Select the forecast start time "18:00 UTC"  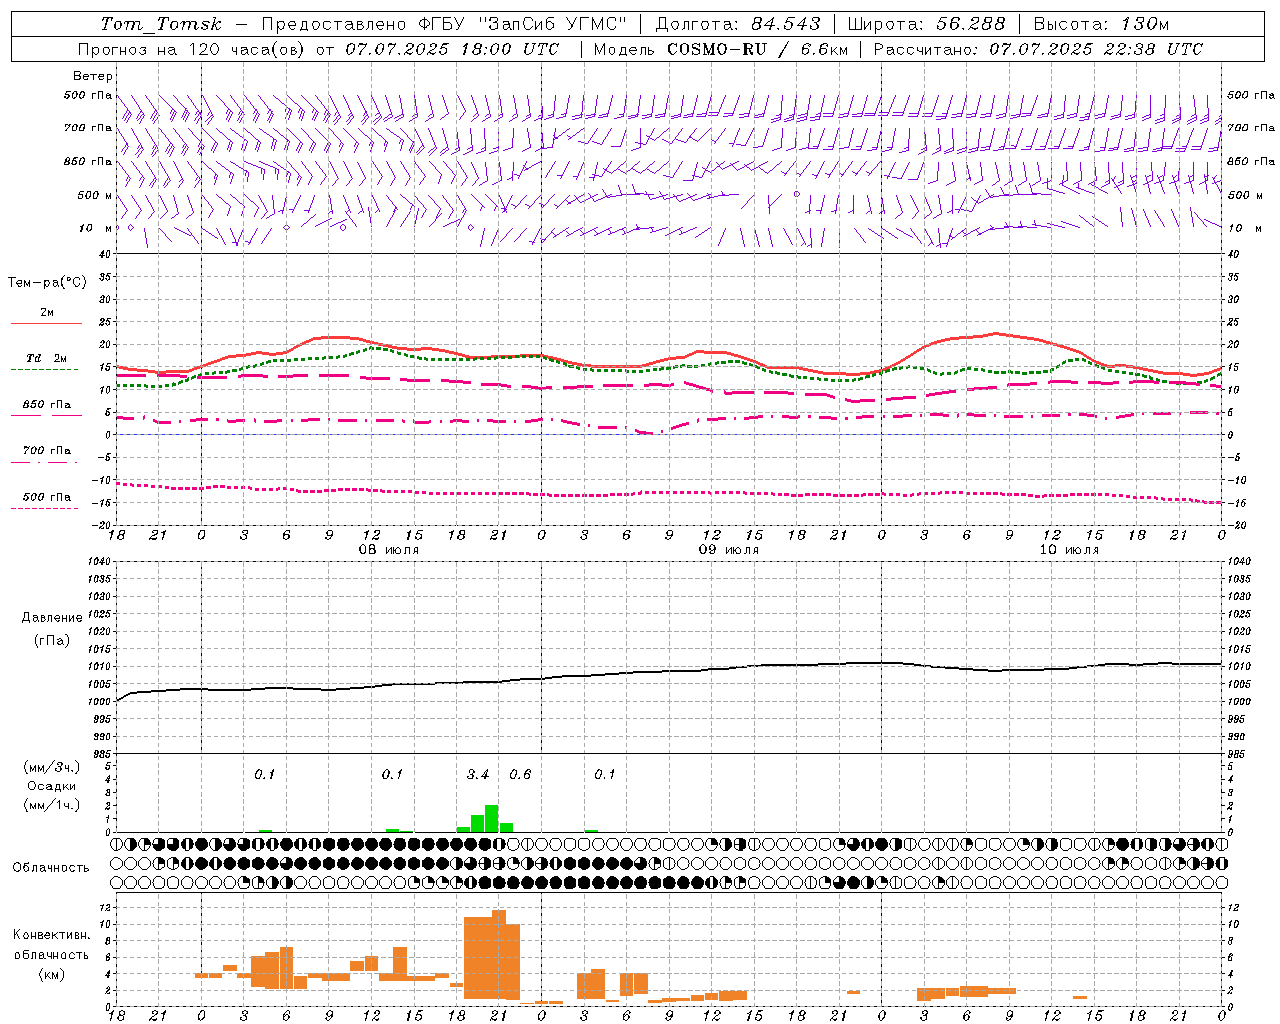[x=508, y=49]
